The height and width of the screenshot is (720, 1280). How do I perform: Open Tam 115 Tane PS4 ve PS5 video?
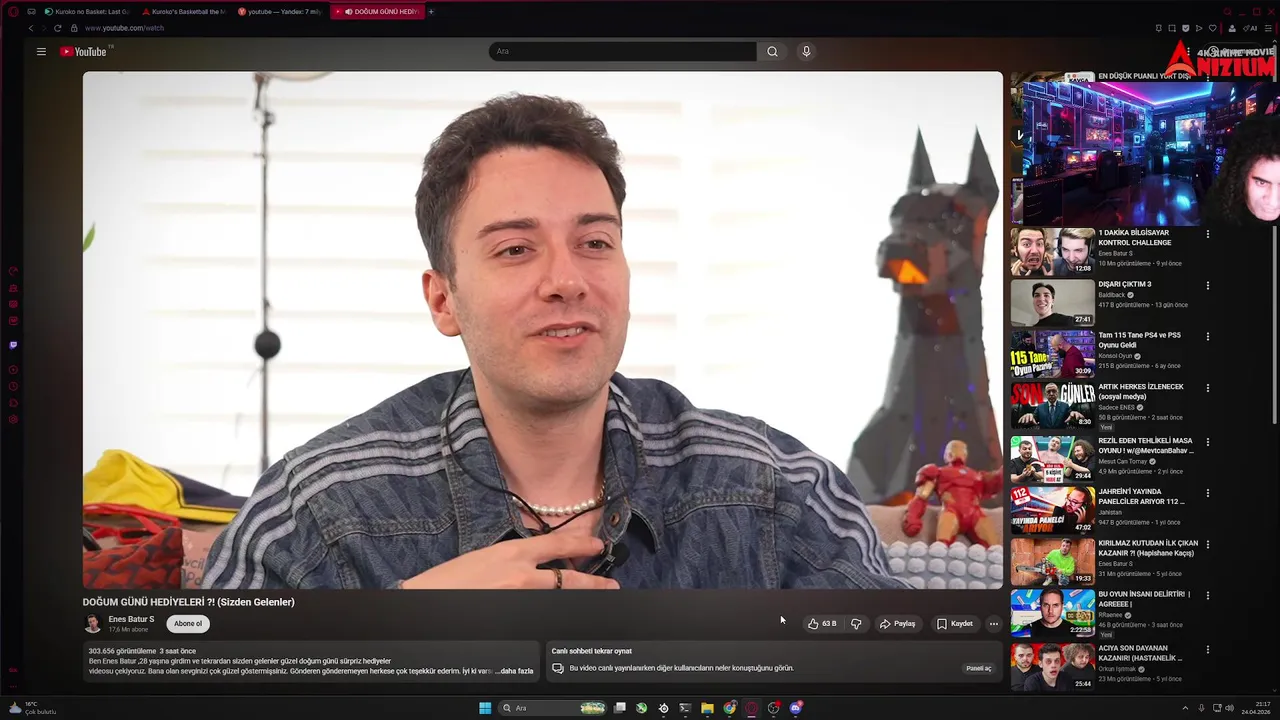point(1139,340)
